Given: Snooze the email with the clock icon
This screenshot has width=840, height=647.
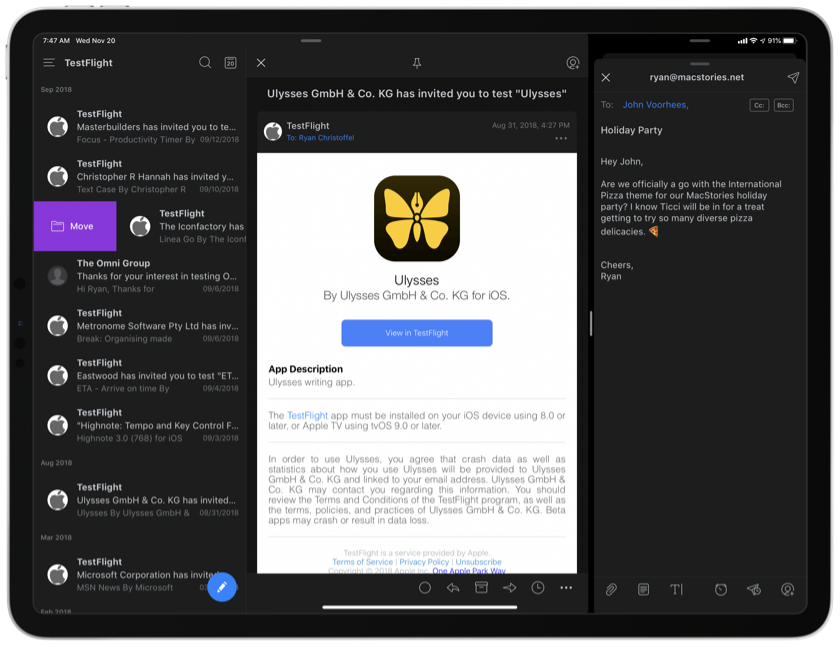Looking at the screenshot, I should click(x=538, y=588).
